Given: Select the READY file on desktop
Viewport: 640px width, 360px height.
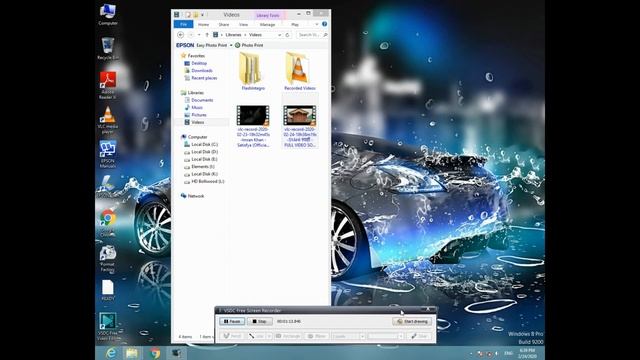Looking at the screenshot, I should (108, 291).
